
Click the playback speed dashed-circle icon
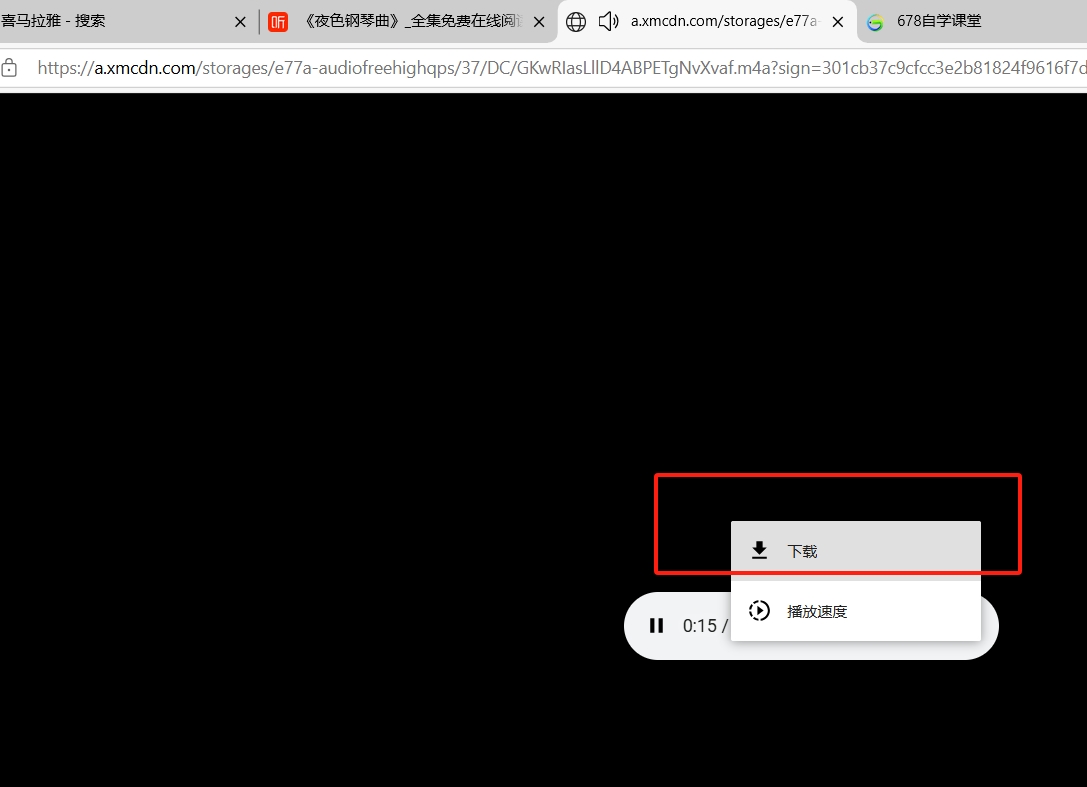759,611
